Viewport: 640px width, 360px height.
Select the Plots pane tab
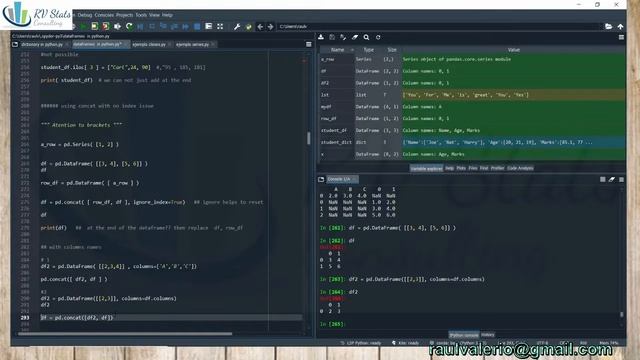click(x=461, y=168)
